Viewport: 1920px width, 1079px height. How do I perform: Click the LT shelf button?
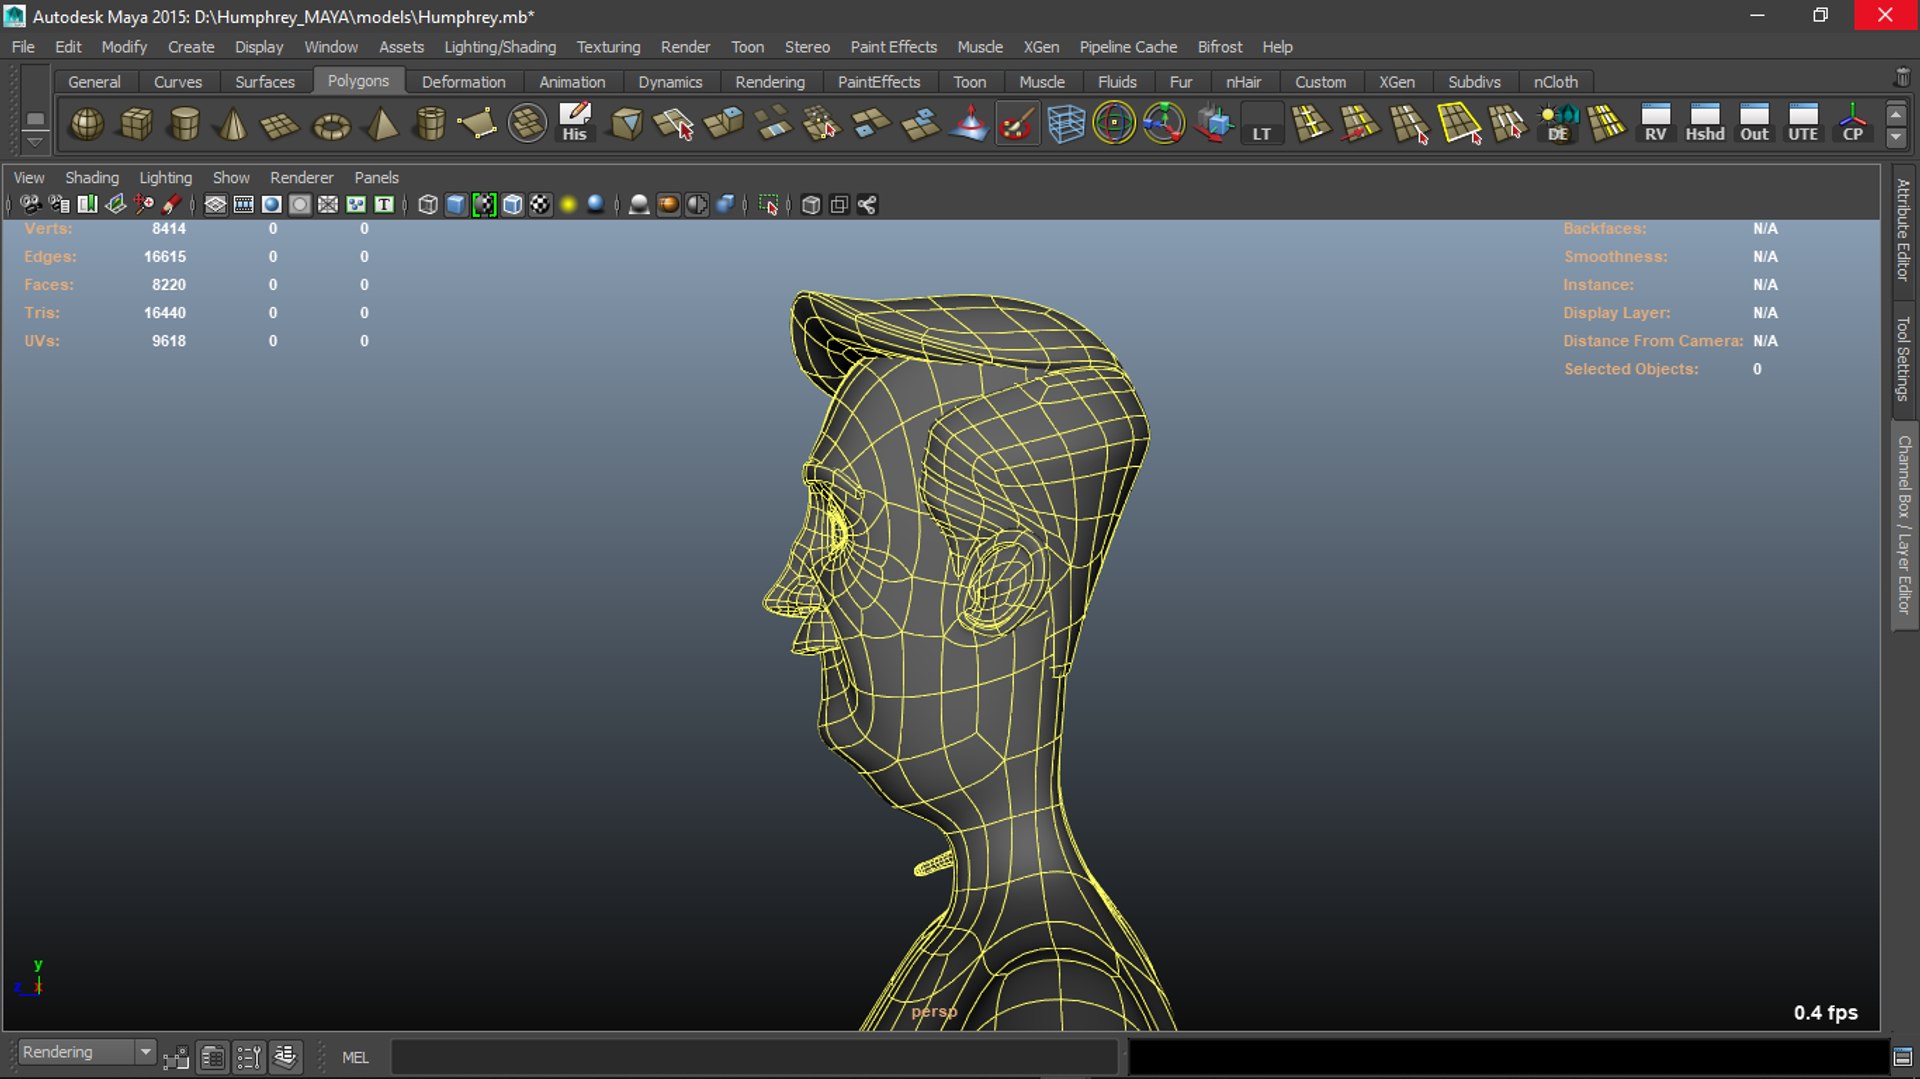(x=1262, y=124)
